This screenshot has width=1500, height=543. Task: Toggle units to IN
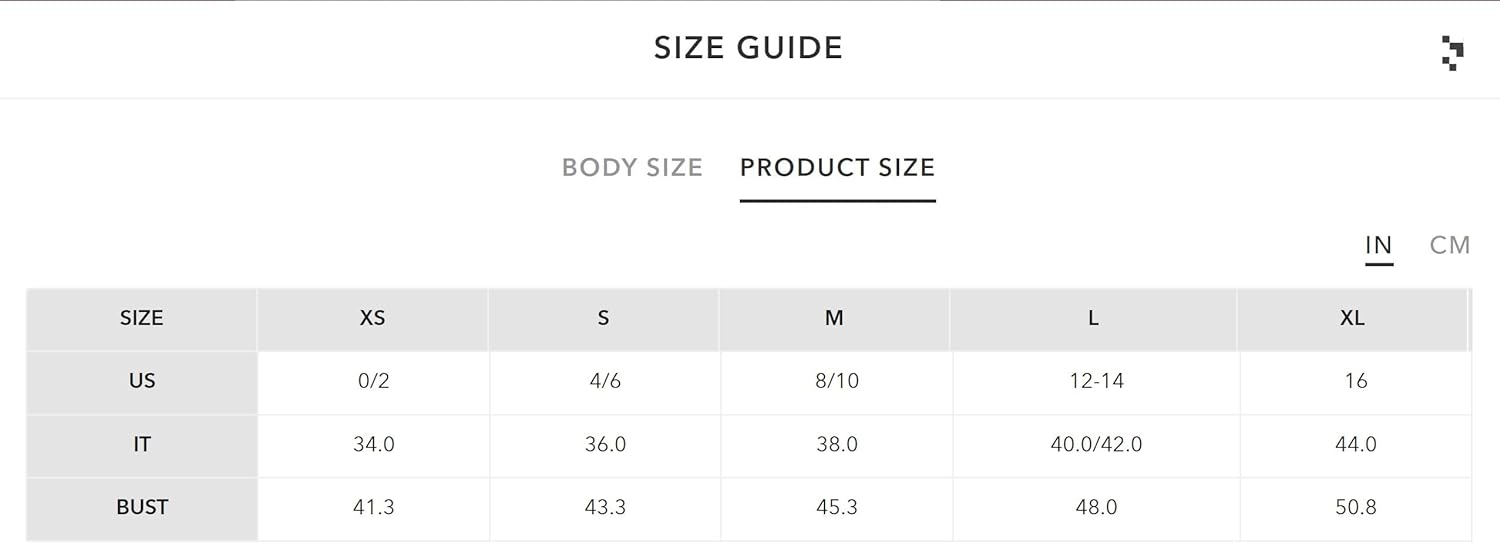(1379, 245)
